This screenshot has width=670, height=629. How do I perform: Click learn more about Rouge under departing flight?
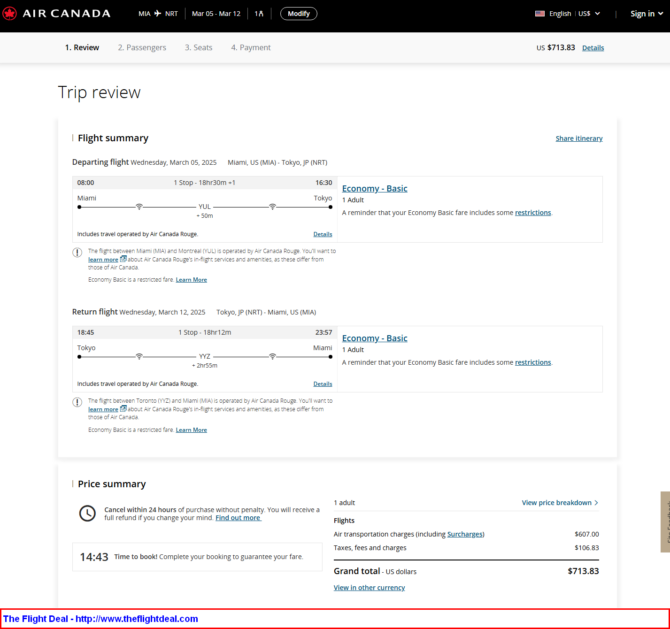pyautogui.click(x=103, y=259)
